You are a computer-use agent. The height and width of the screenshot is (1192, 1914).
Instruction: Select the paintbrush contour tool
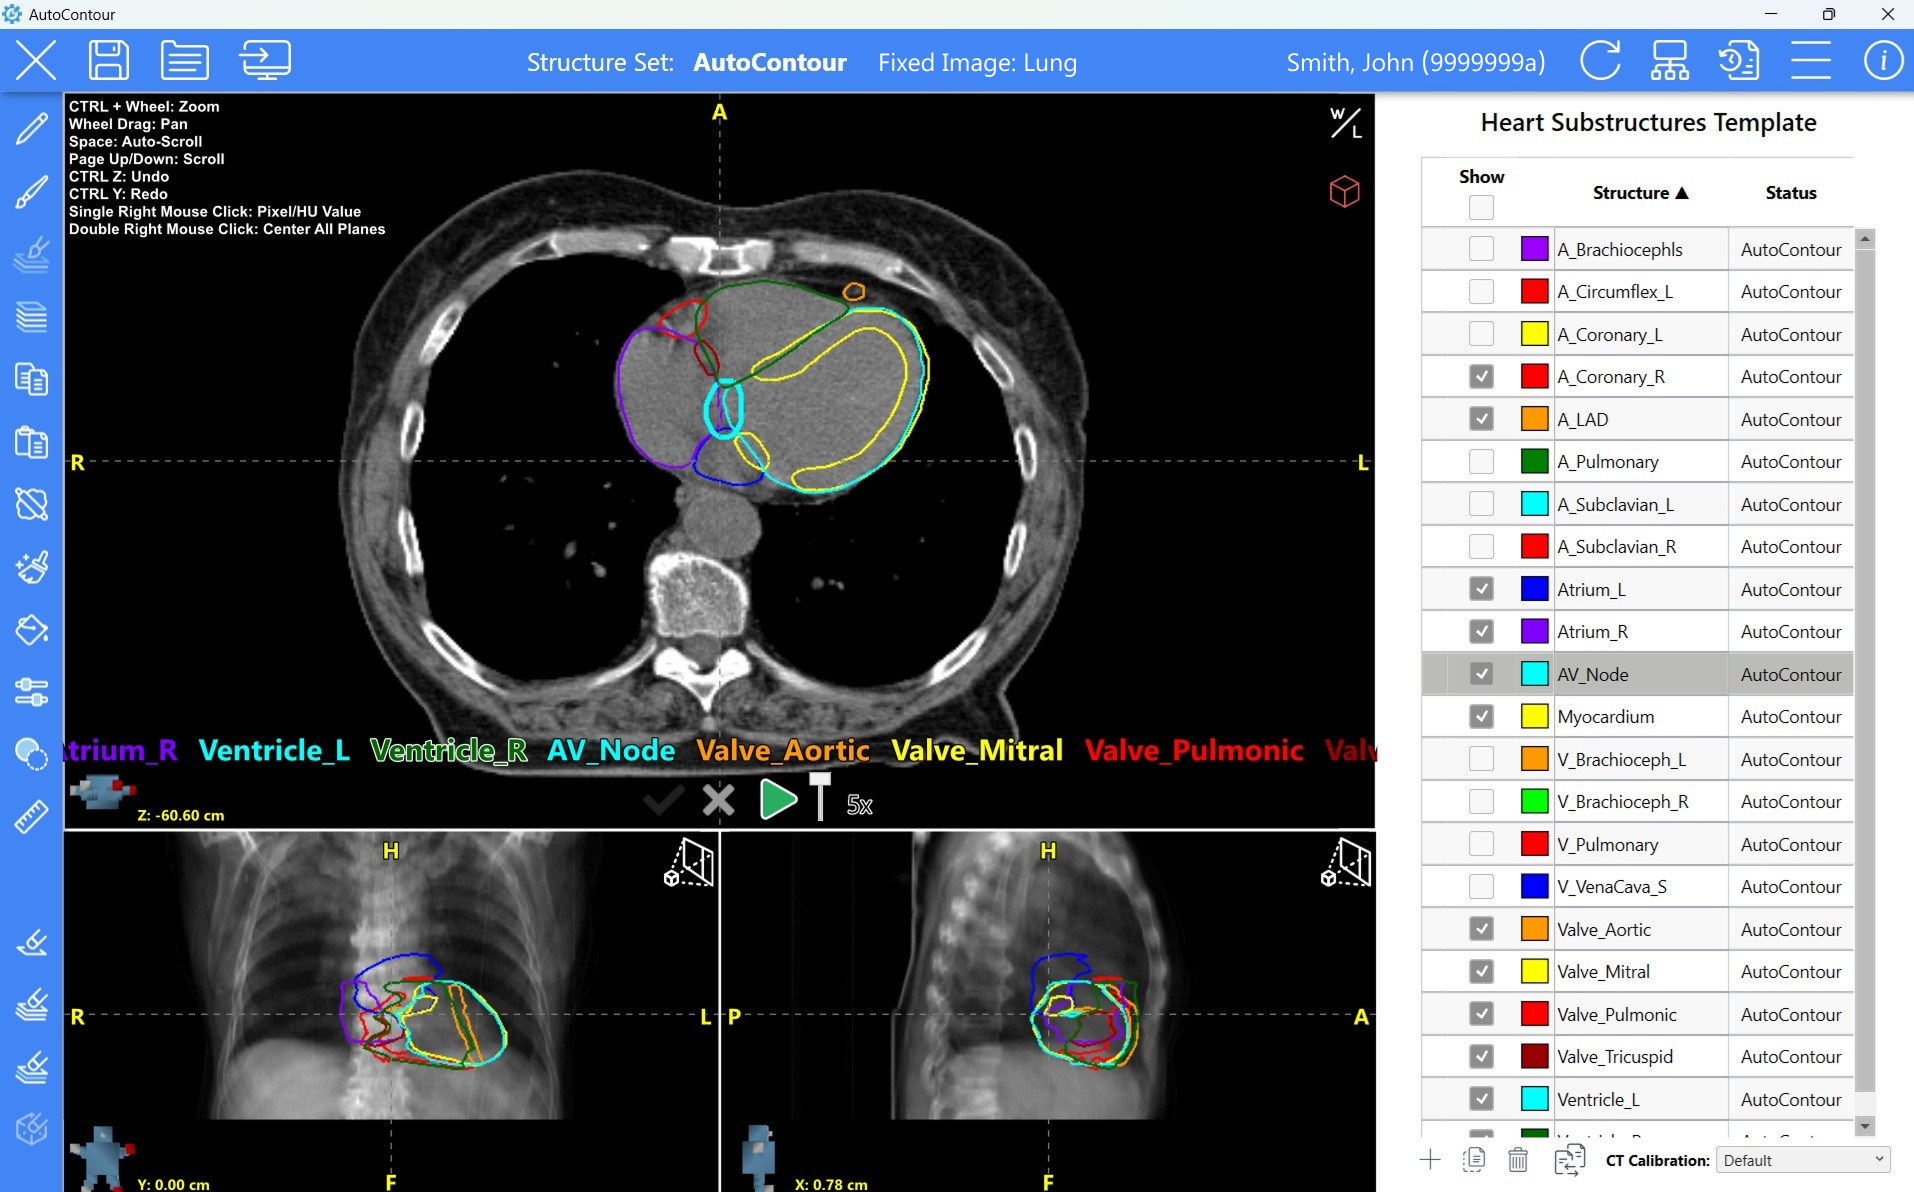tap(31, 191)
